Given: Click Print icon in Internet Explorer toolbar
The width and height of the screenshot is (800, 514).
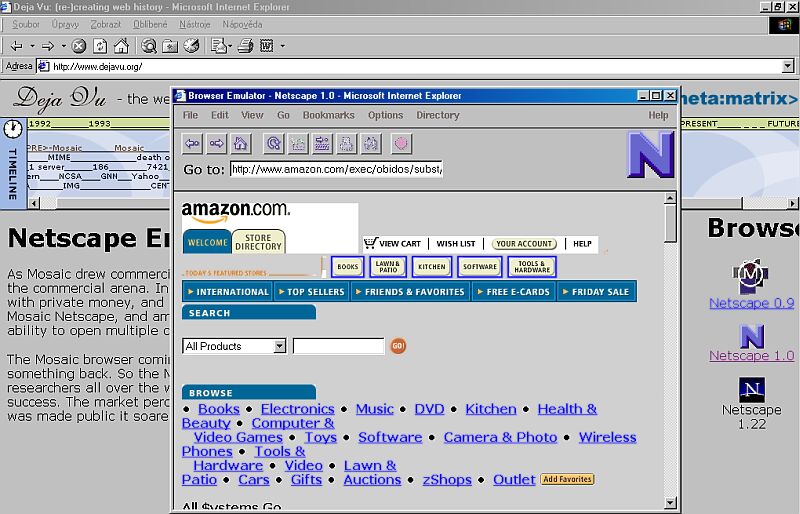Looking at the screenshot, I should coord(245,46).
